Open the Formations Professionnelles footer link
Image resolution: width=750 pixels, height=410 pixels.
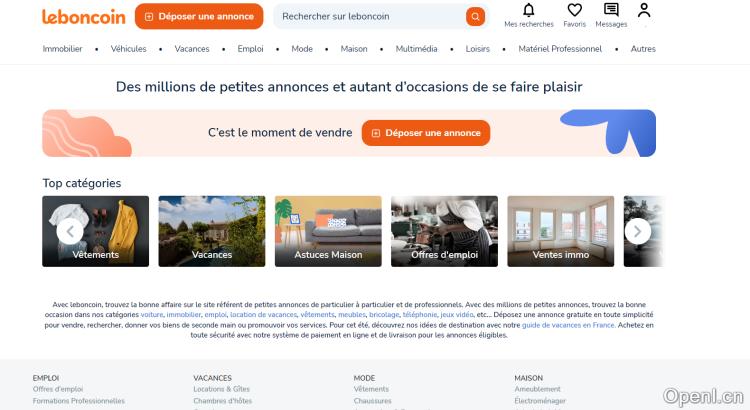pyautogui.click(x=79, y=401)
